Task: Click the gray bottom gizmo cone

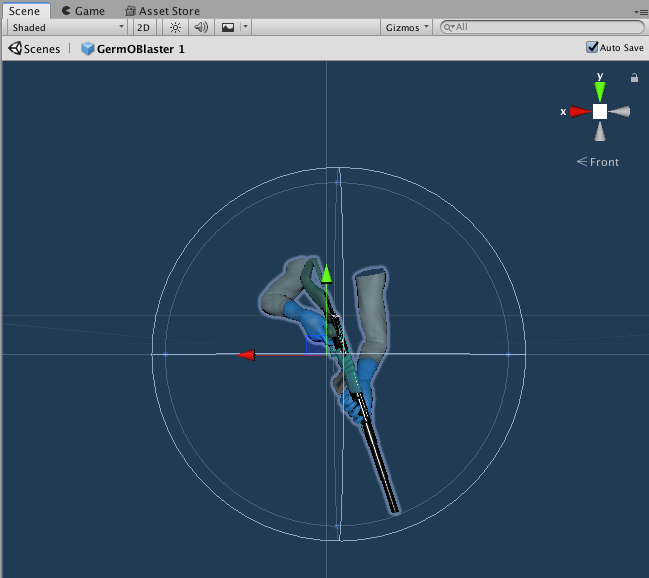Action: point(599,132)
